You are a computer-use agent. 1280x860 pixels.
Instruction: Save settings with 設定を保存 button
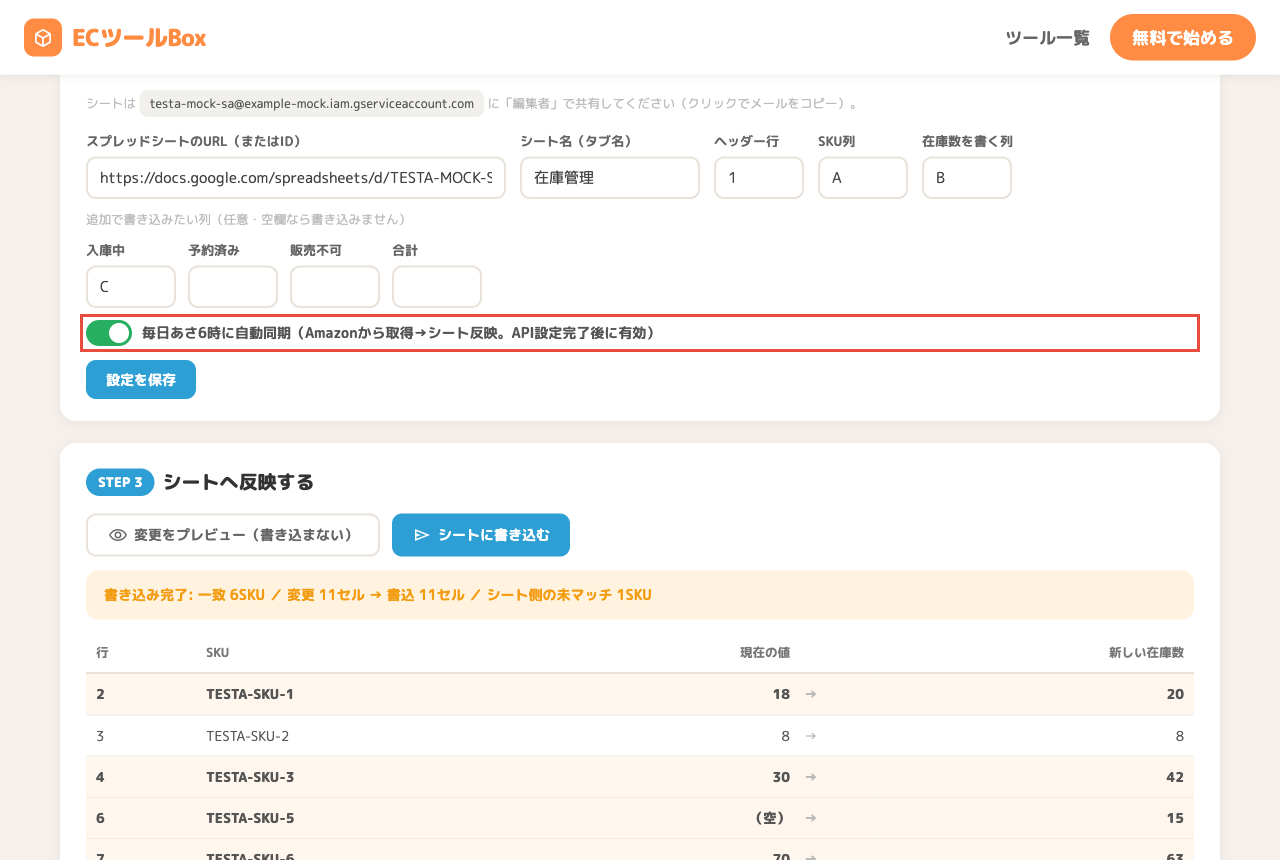point(141,380)
